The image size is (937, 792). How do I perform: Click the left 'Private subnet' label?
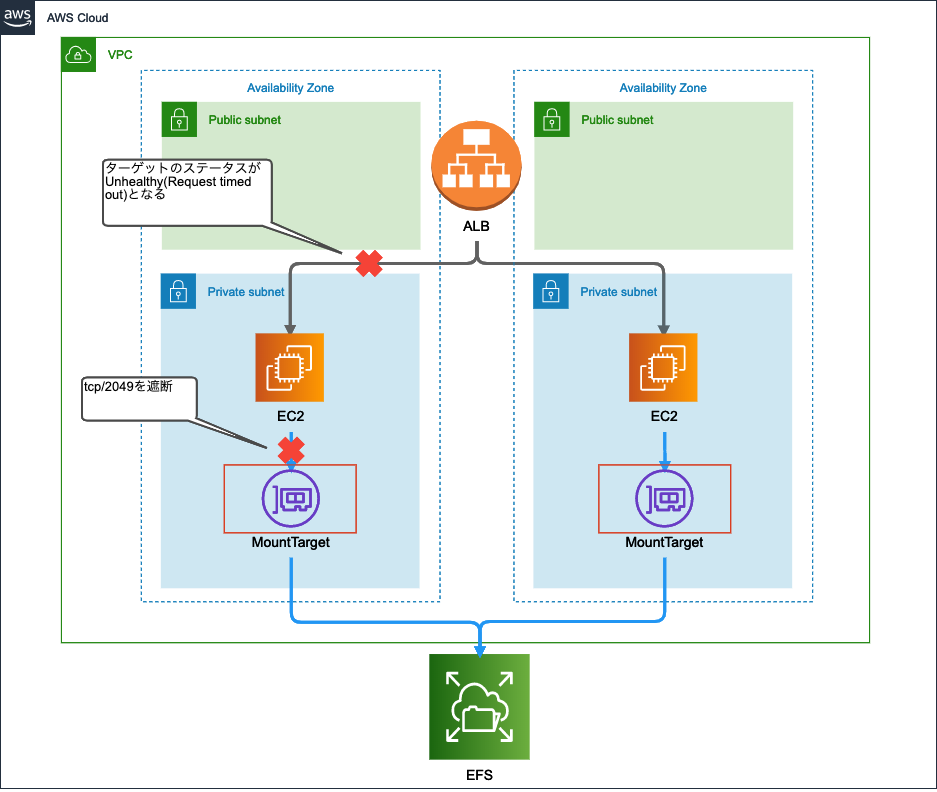(246, 292)
